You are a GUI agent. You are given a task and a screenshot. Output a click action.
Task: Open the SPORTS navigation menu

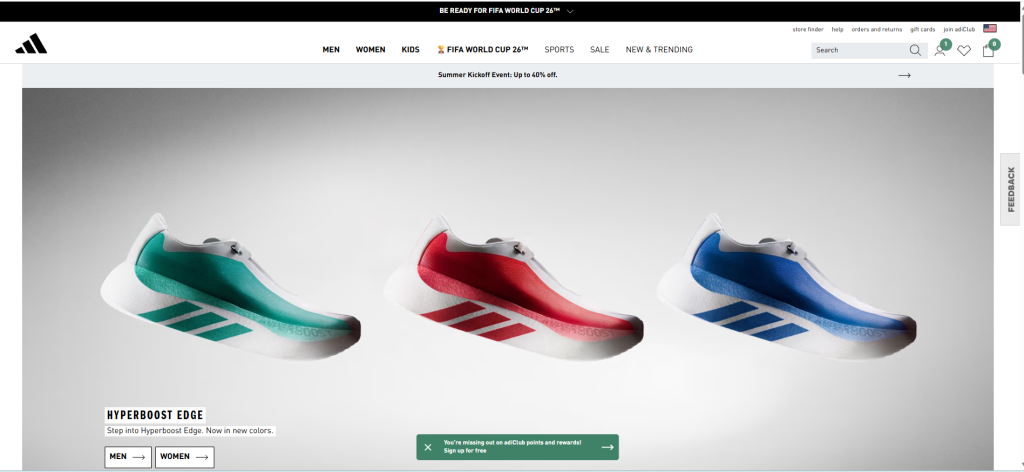(559, 50)
